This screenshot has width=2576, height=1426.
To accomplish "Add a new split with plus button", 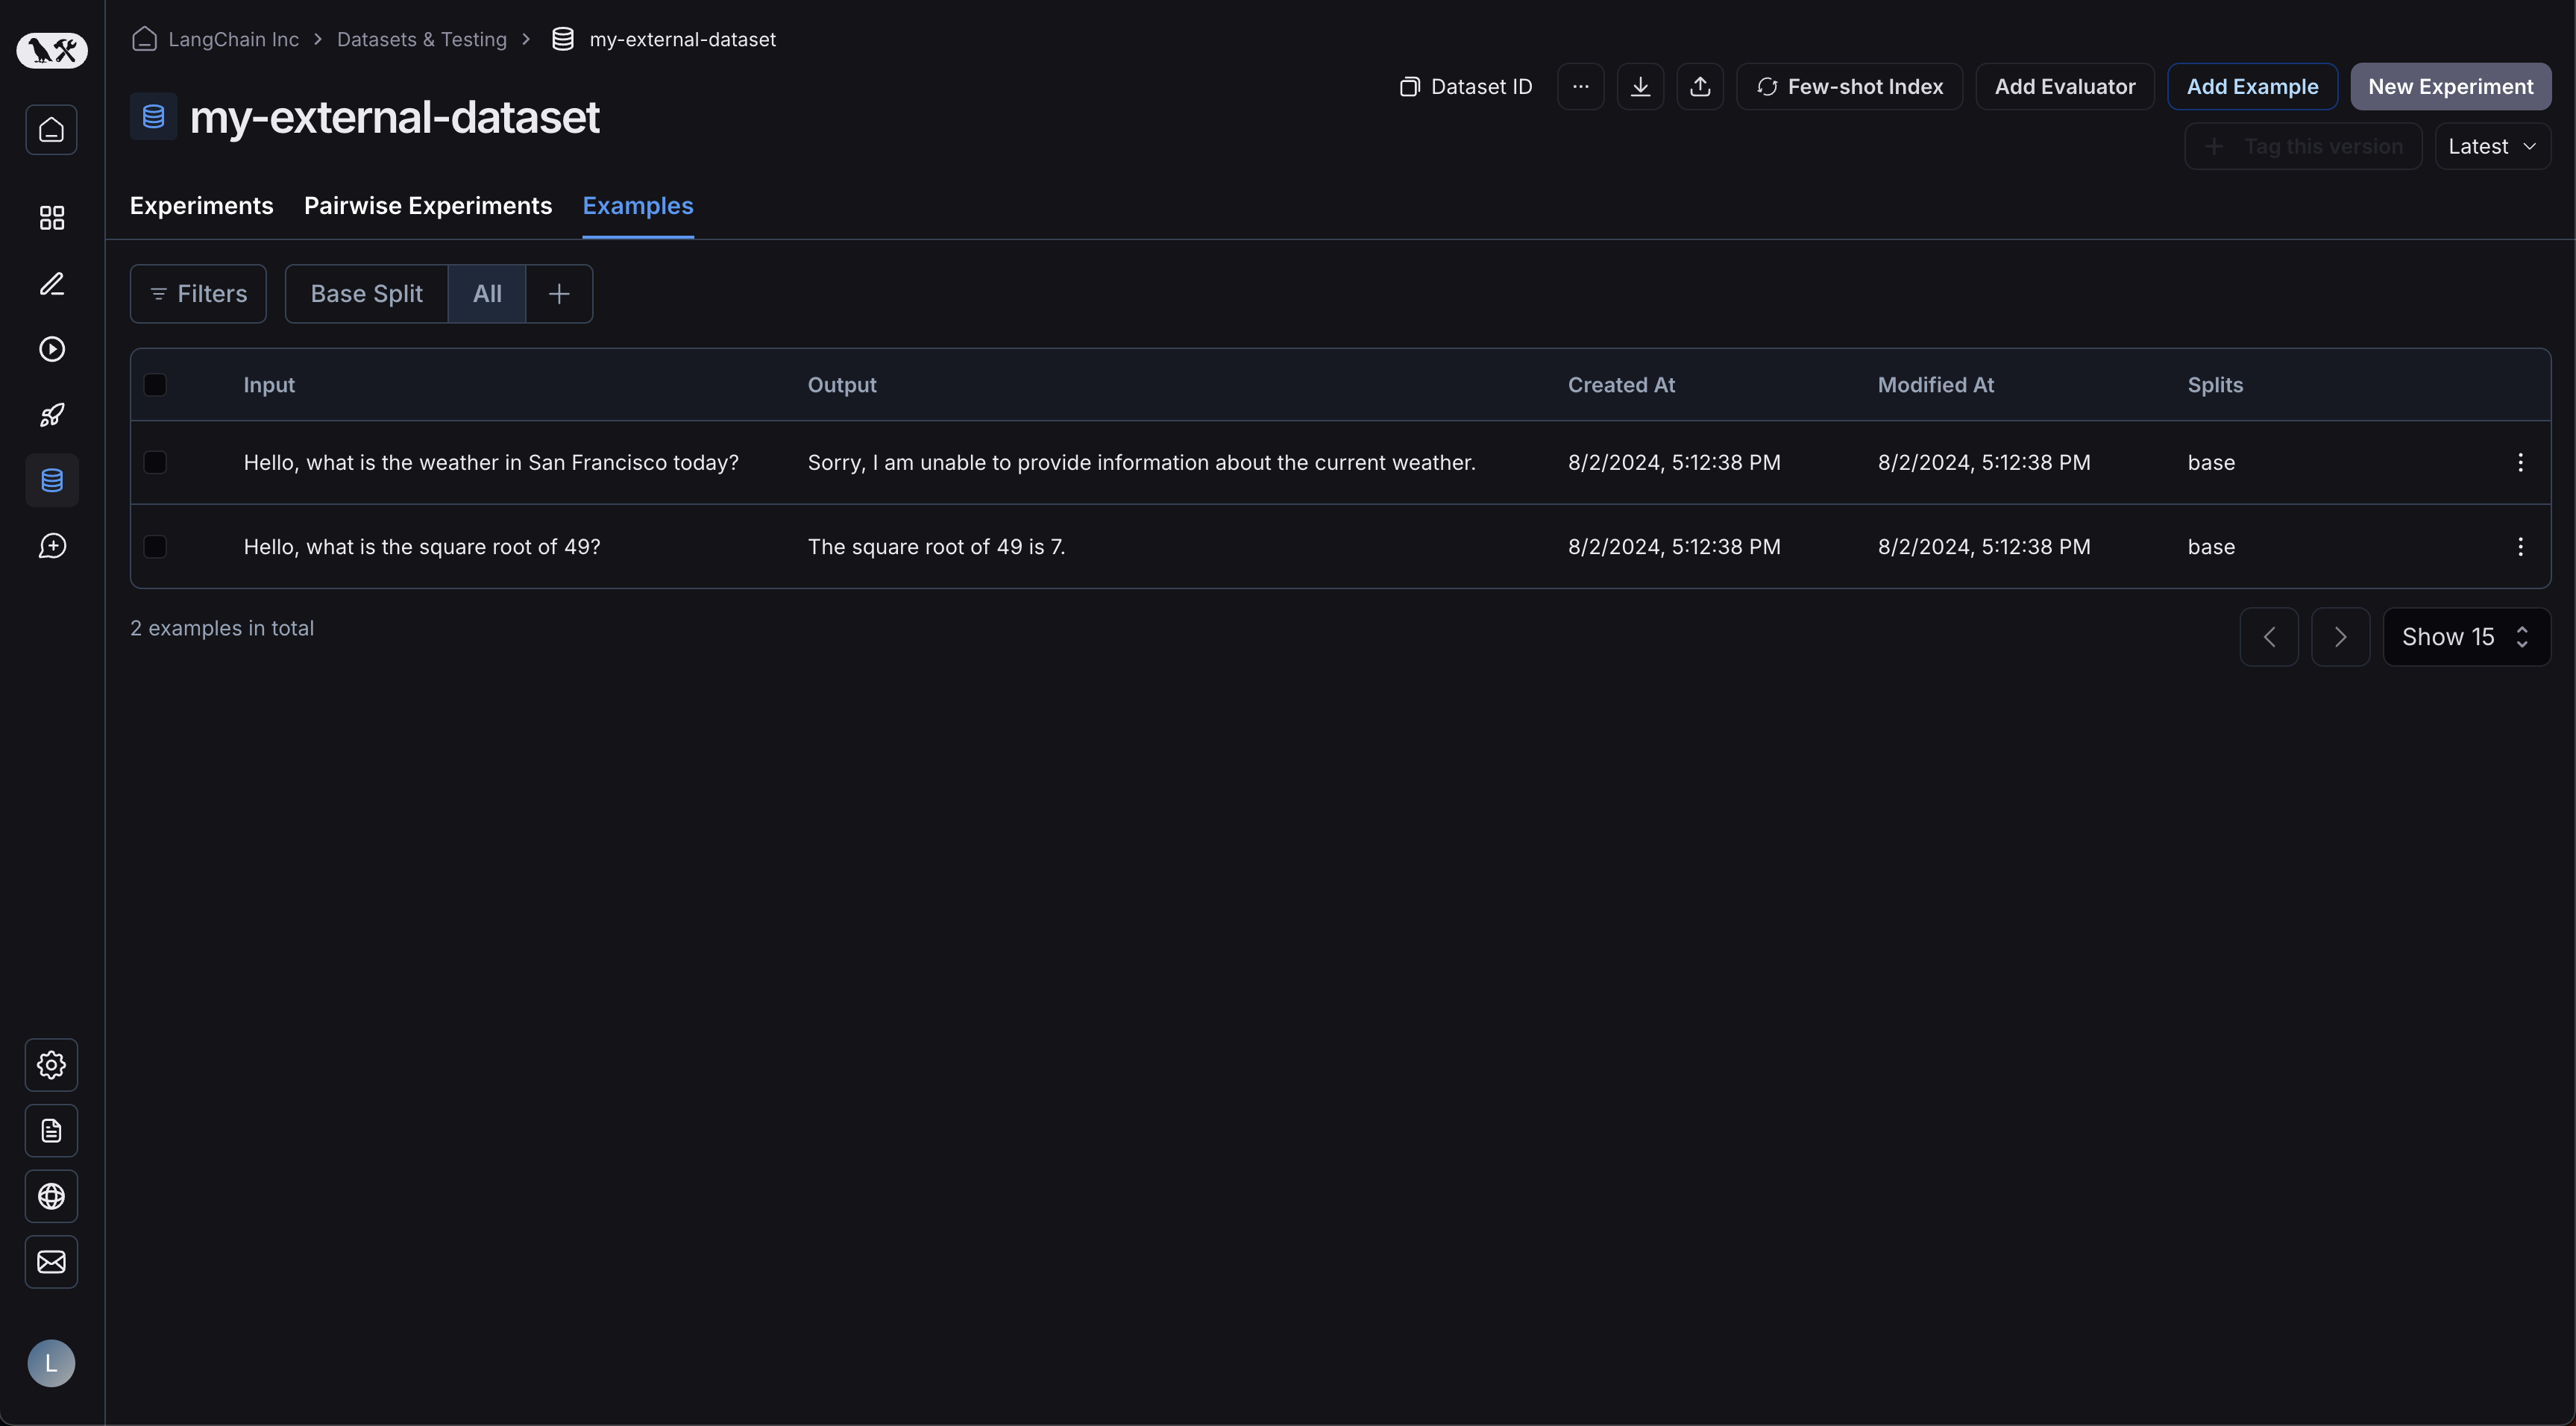I will click(559, 294).
